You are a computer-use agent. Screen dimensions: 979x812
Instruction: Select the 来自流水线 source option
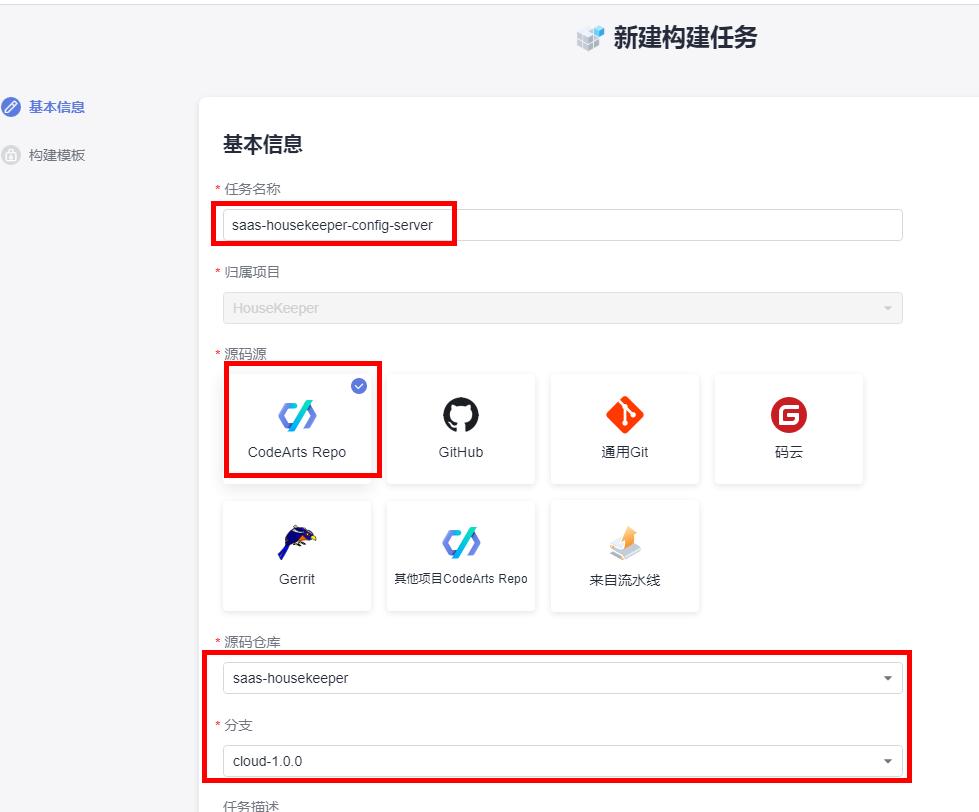[624, 555]
